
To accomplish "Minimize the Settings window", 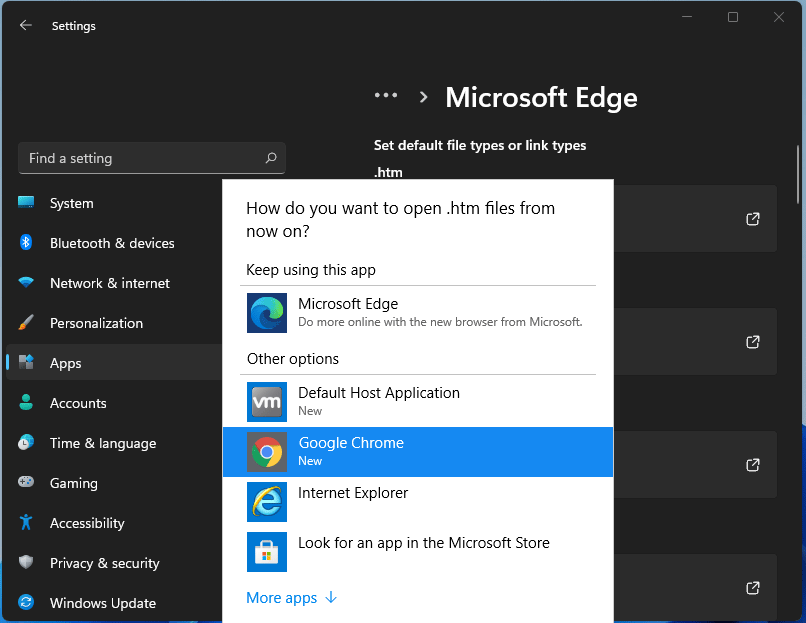I will [687, 17].
